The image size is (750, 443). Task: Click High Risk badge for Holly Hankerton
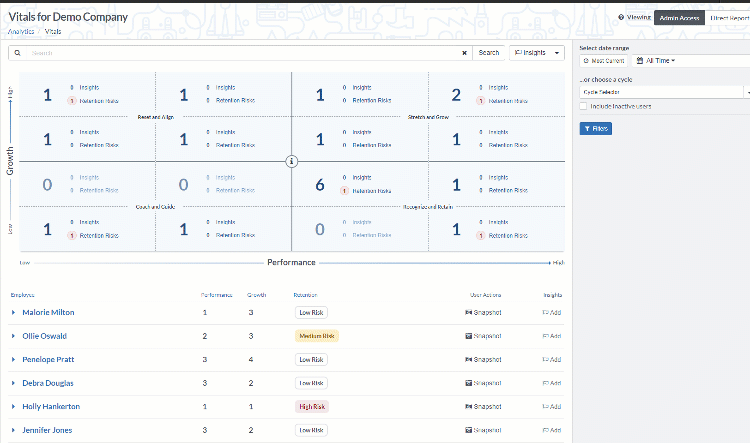tap(312, 407)
